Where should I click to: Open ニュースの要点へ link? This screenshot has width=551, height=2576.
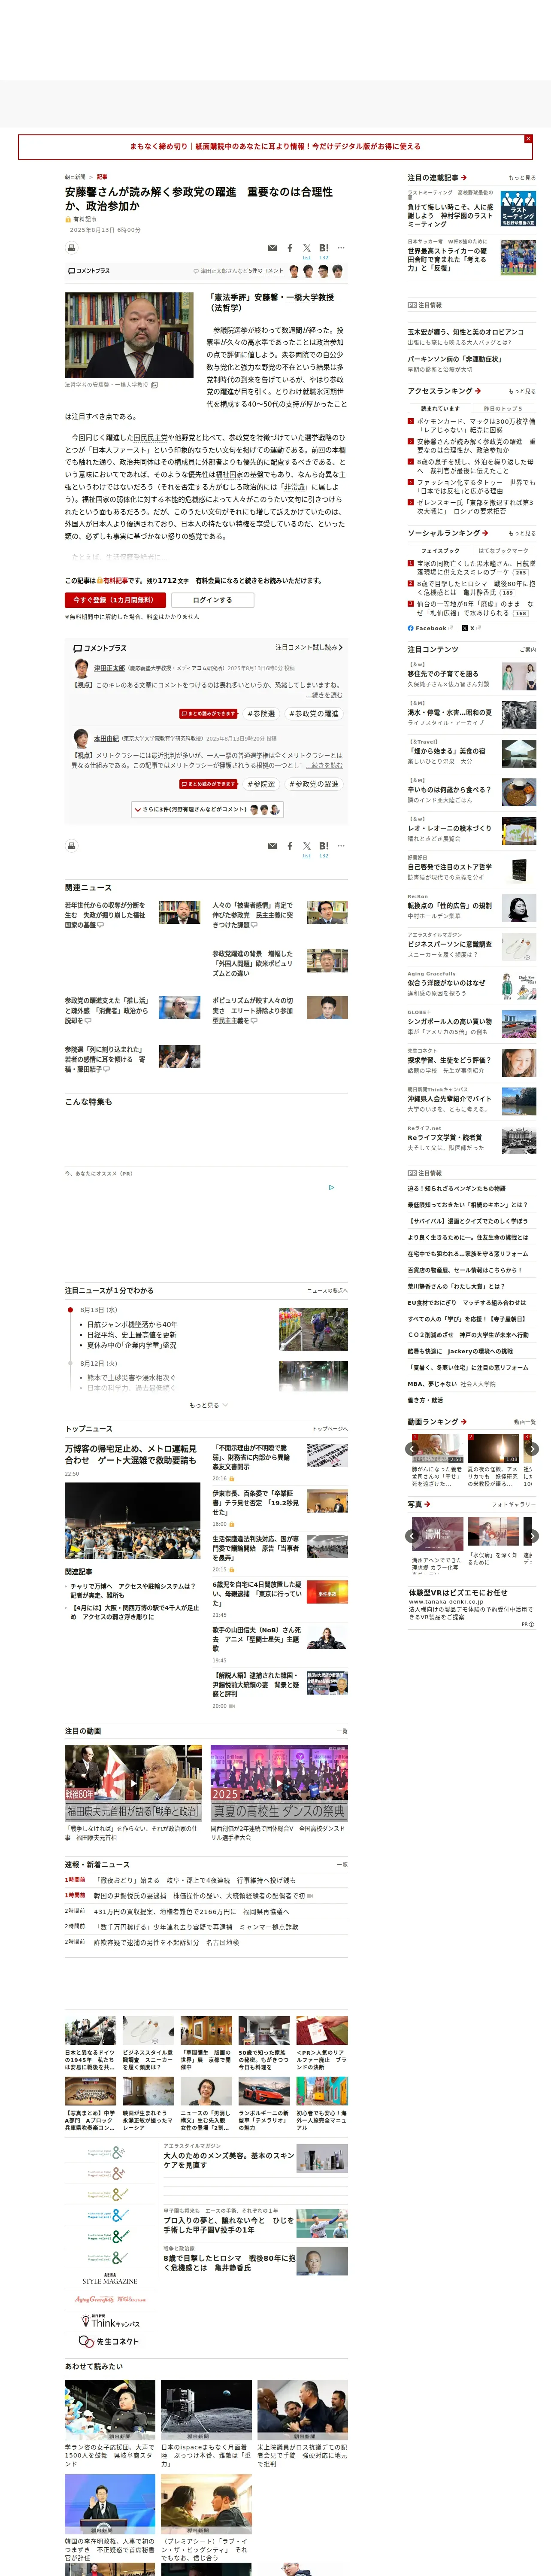coord(327,1291)
